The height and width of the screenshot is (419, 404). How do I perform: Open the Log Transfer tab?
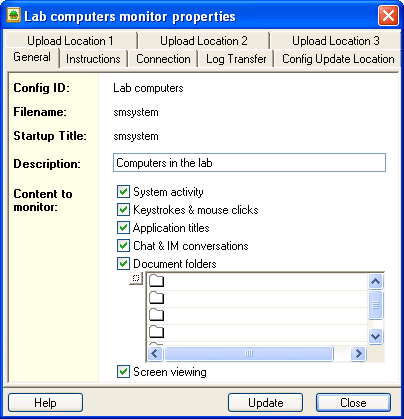point(236,59)
